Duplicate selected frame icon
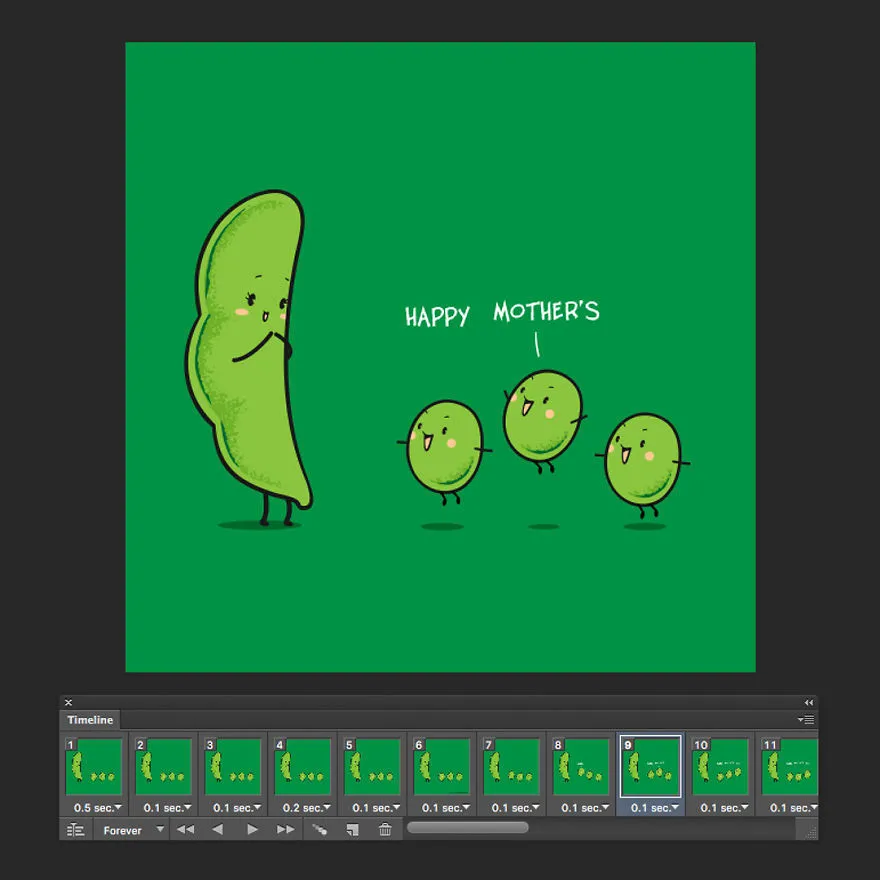 [352, 829]
